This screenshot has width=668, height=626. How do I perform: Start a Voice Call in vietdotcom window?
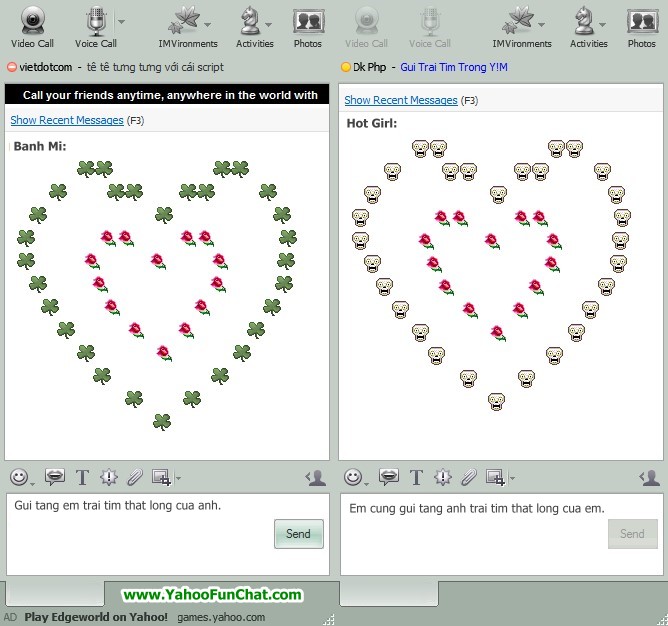coord(96,26)
